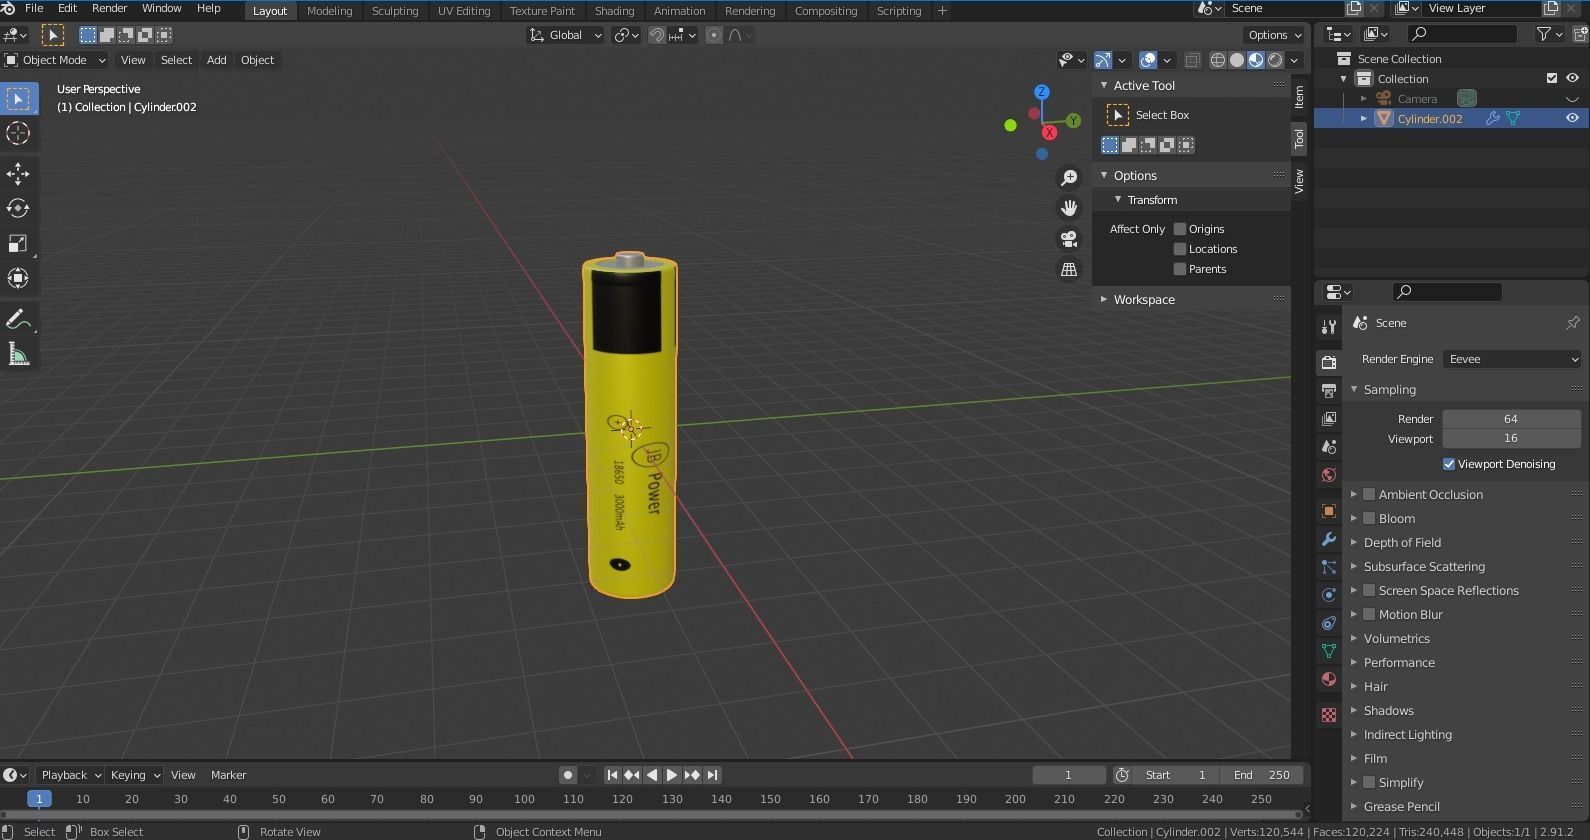Add new workspace with plus button
The width and height of the screenshot is (1590, 840).
tap(942, 10)
